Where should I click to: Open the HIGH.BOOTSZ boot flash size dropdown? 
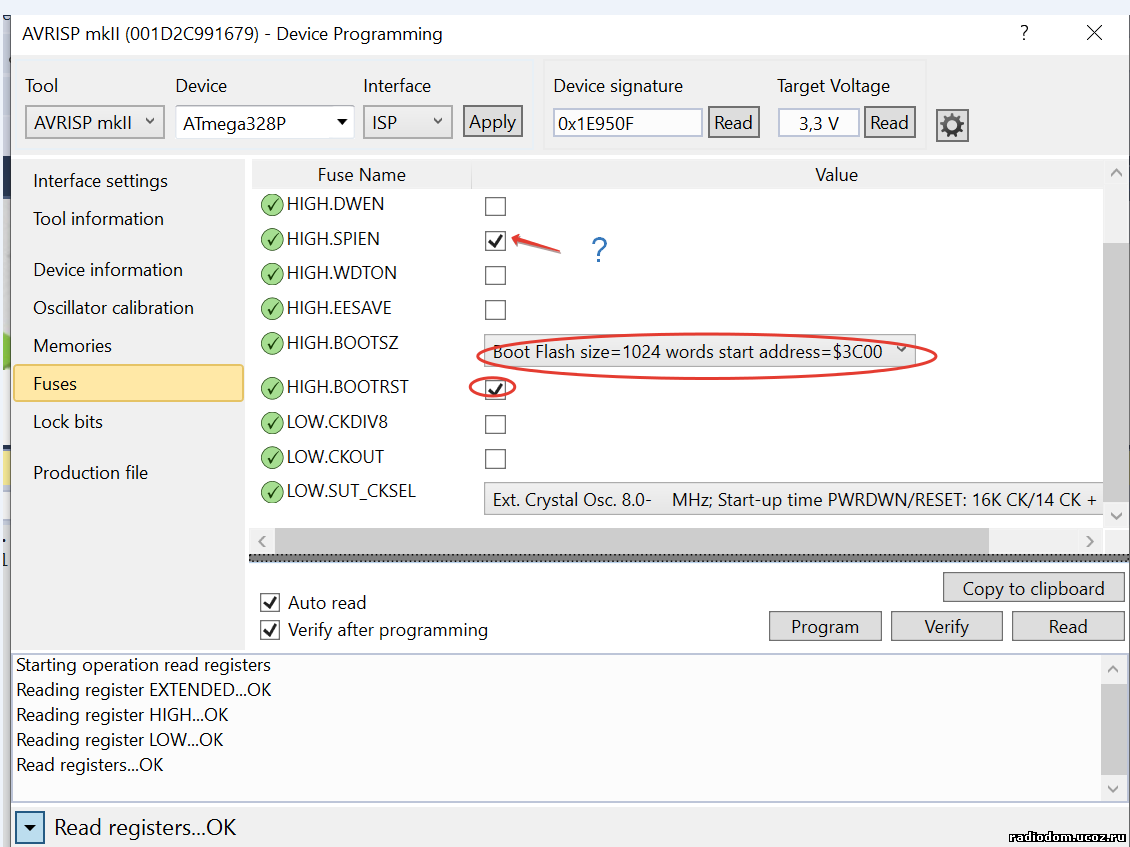[699, 352]
